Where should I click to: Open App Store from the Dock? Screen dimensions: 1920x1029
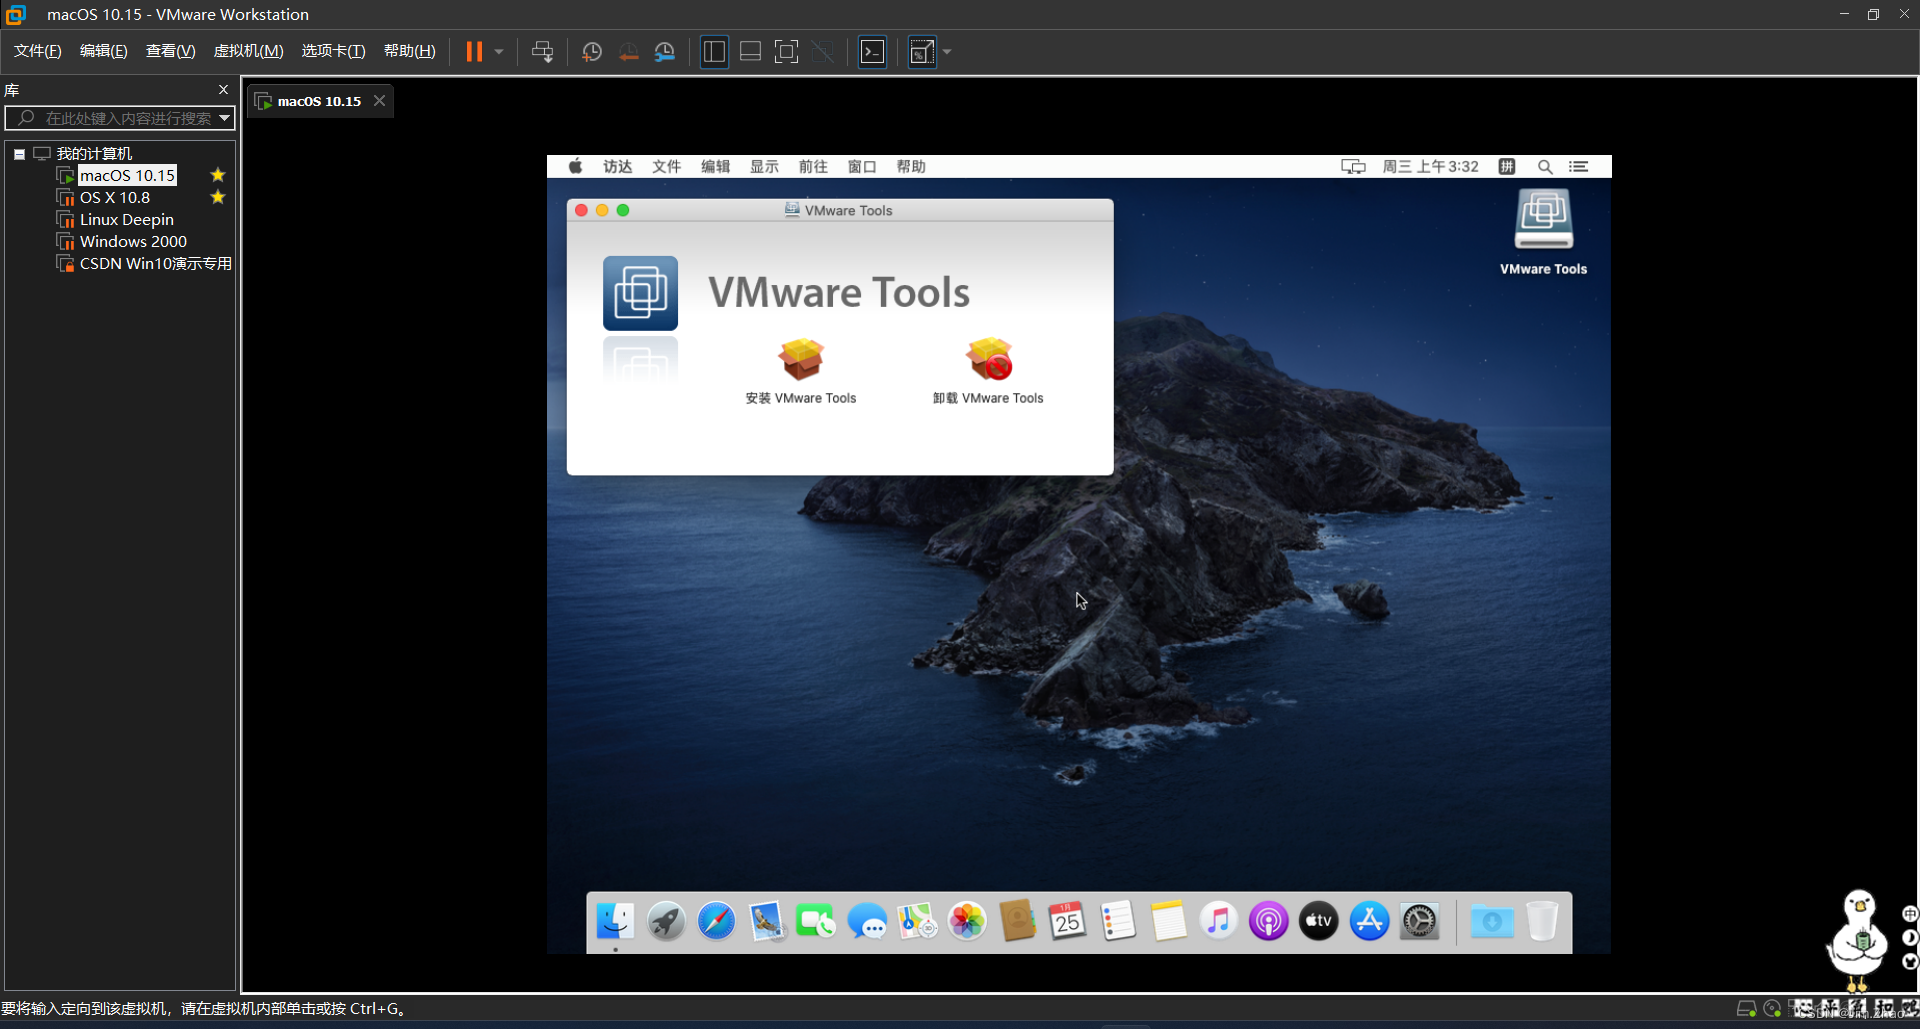pyautogui.click(x=1369, y=921)
